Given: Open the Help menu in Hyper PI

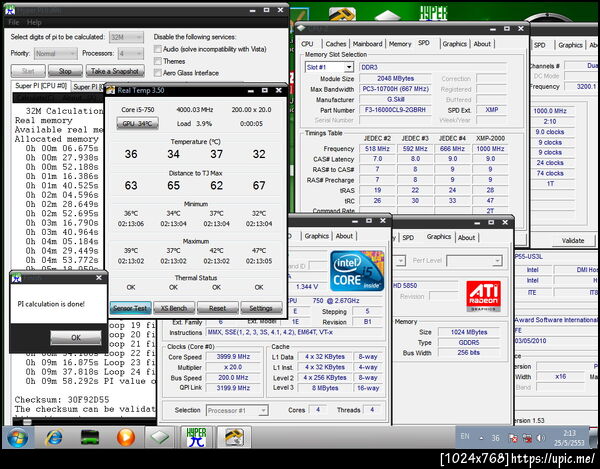Looking at the screenshot, I should tap(34, 23).
